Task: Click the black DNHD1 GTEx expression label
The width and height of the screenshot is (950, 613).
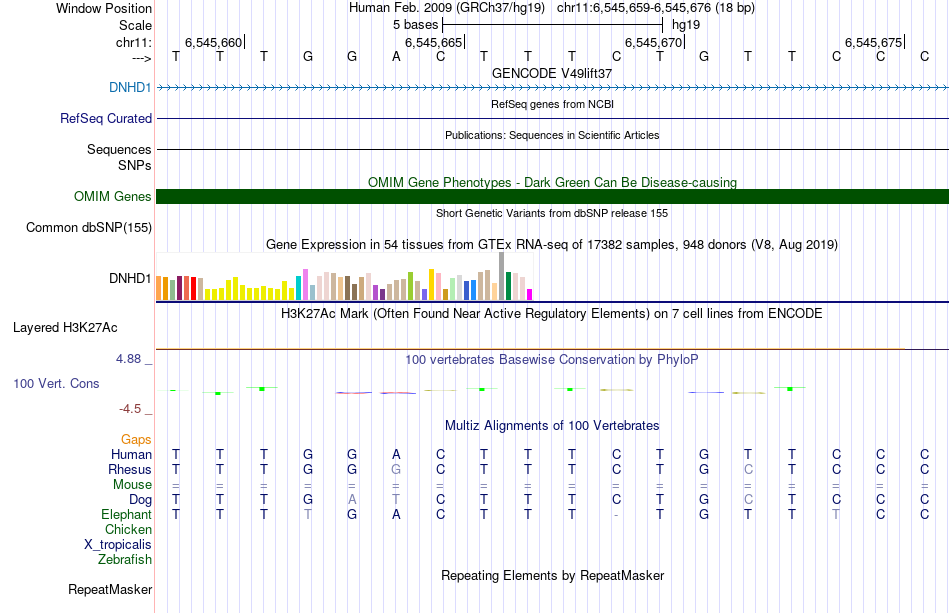Action: point(130,279)
